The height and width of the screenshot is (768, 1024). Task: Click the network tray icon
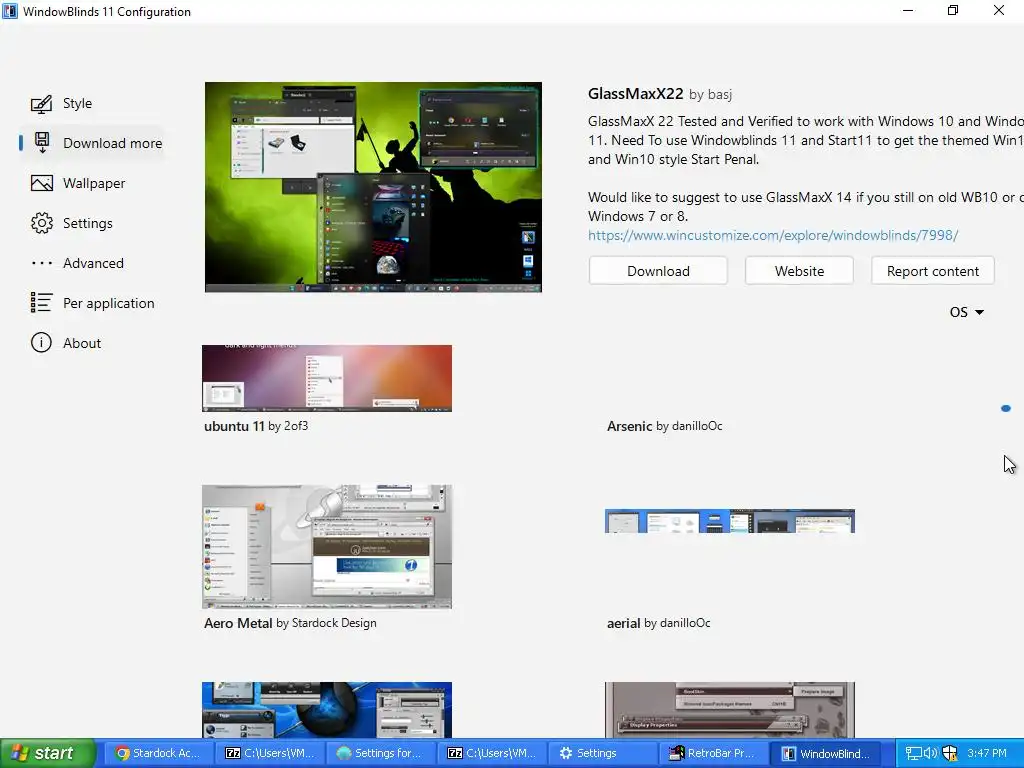pyautogui.click(x=913, y=754)
